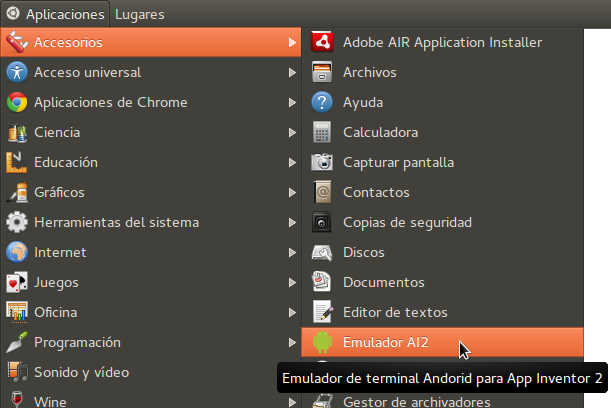Screen dimensions: 611x408
Task: Expand the Aplicaciones de Chrome arrow
Action: pos(292,102)
